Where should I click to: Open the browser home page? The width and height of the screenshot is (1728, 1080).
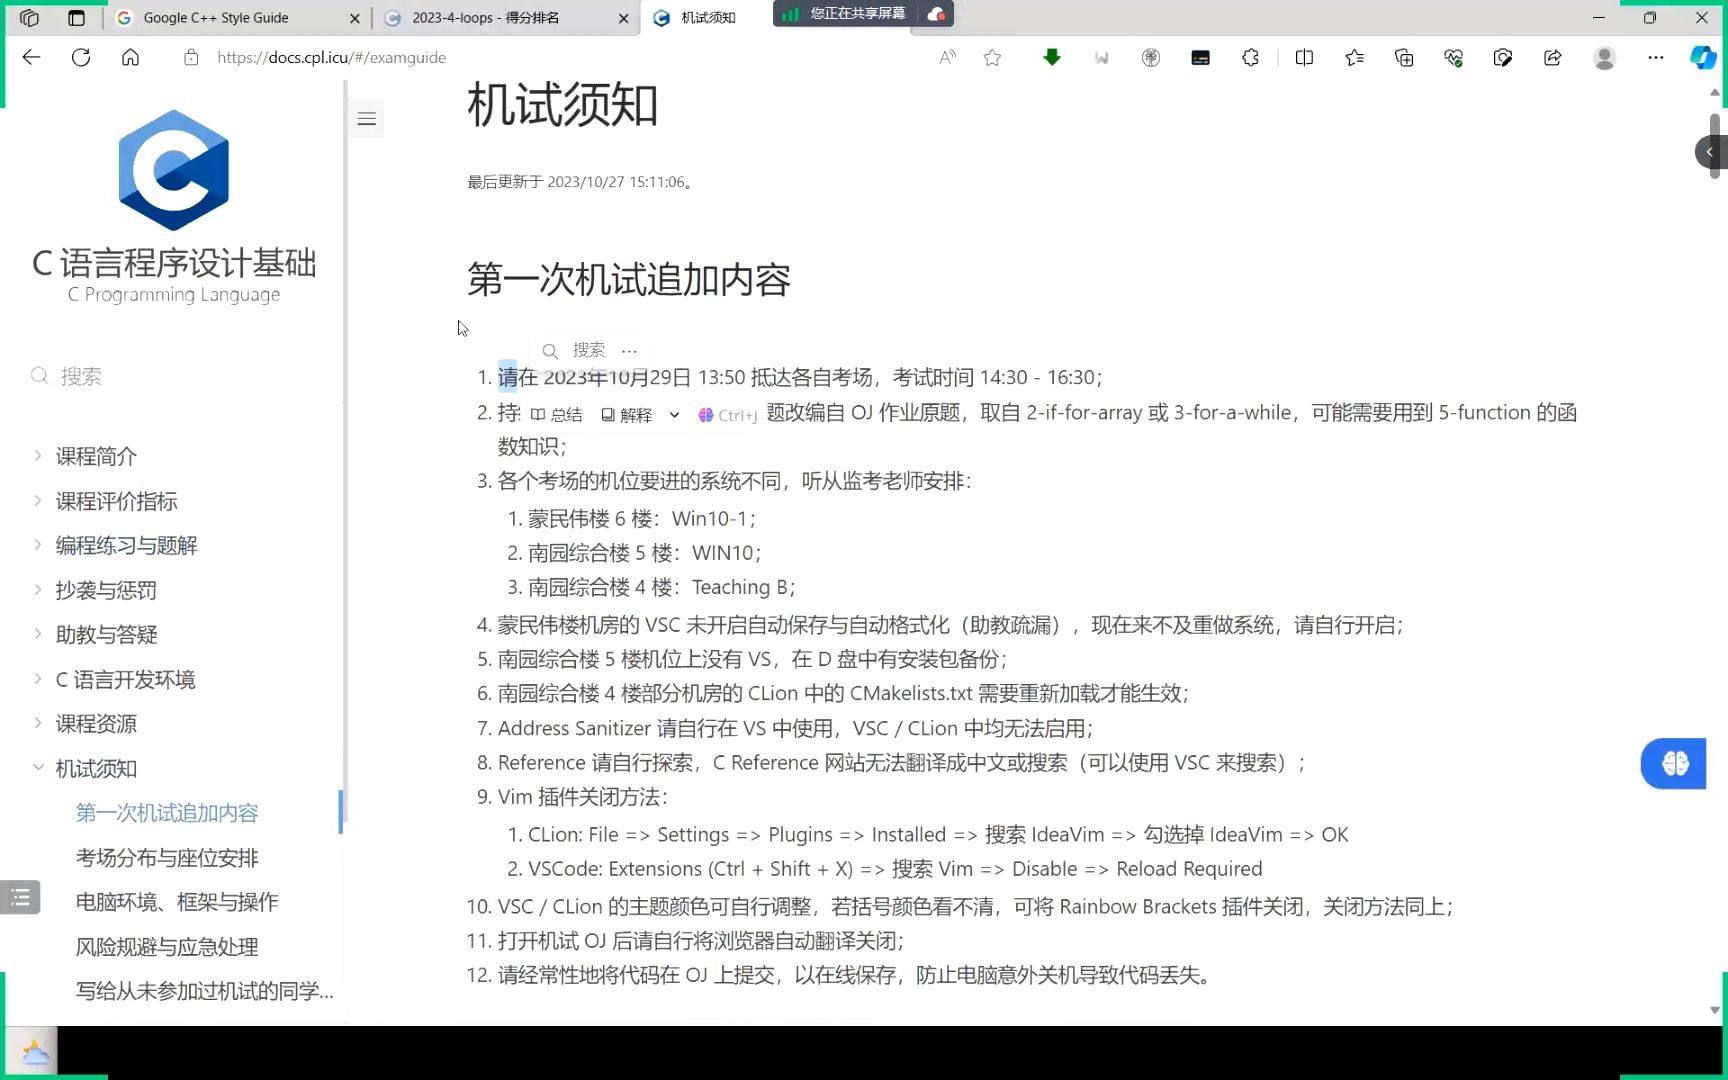(x=131, y=57)
